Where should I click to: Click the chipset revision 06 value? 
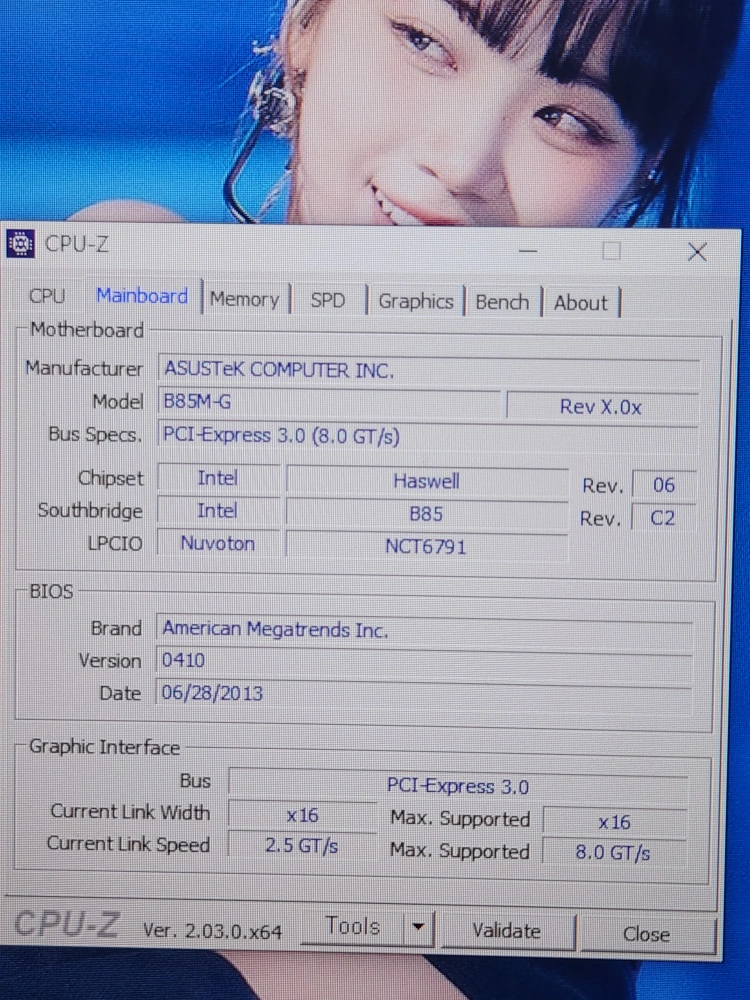(663, 485)
